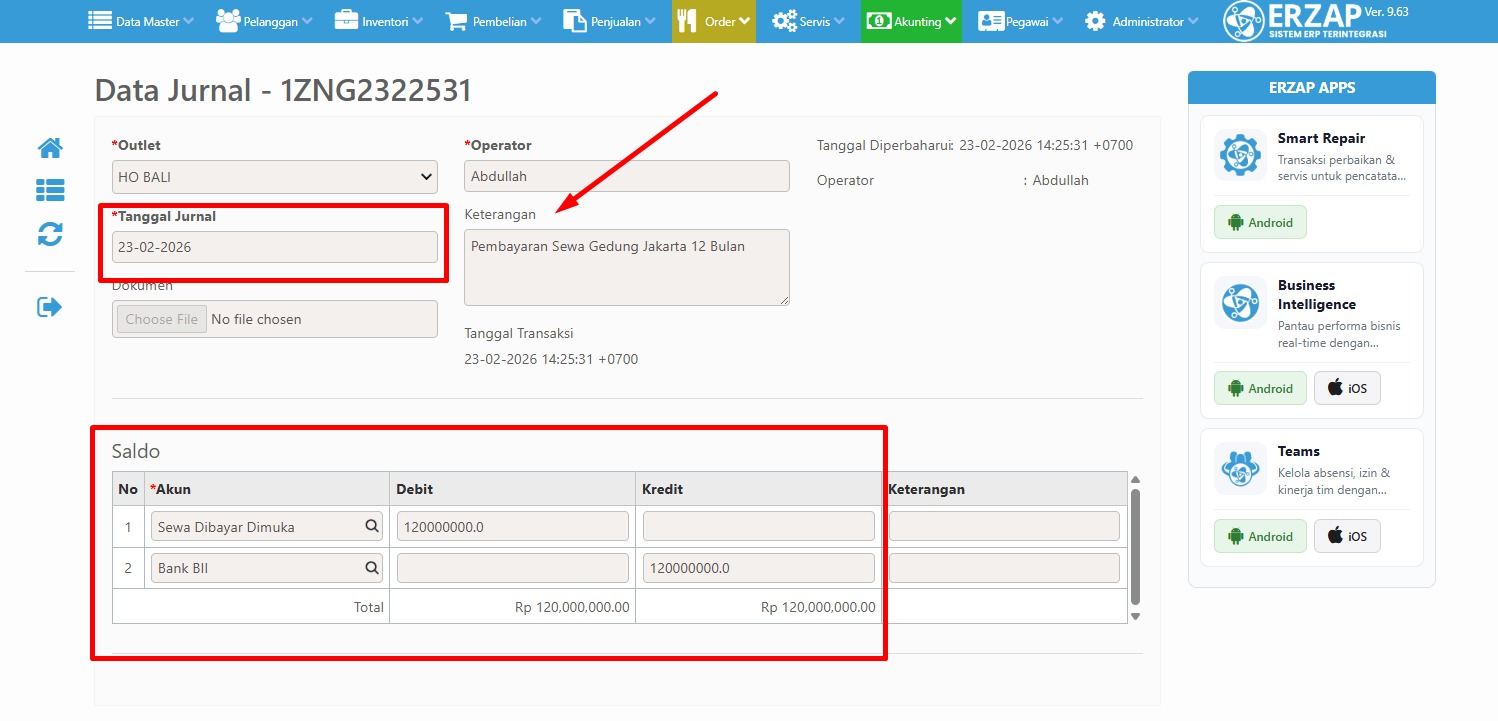The height and width of the screenshot is (721, 1498).
Task: Search account icon in Sewa Dibayar Dimuka field
Action: 371,526
